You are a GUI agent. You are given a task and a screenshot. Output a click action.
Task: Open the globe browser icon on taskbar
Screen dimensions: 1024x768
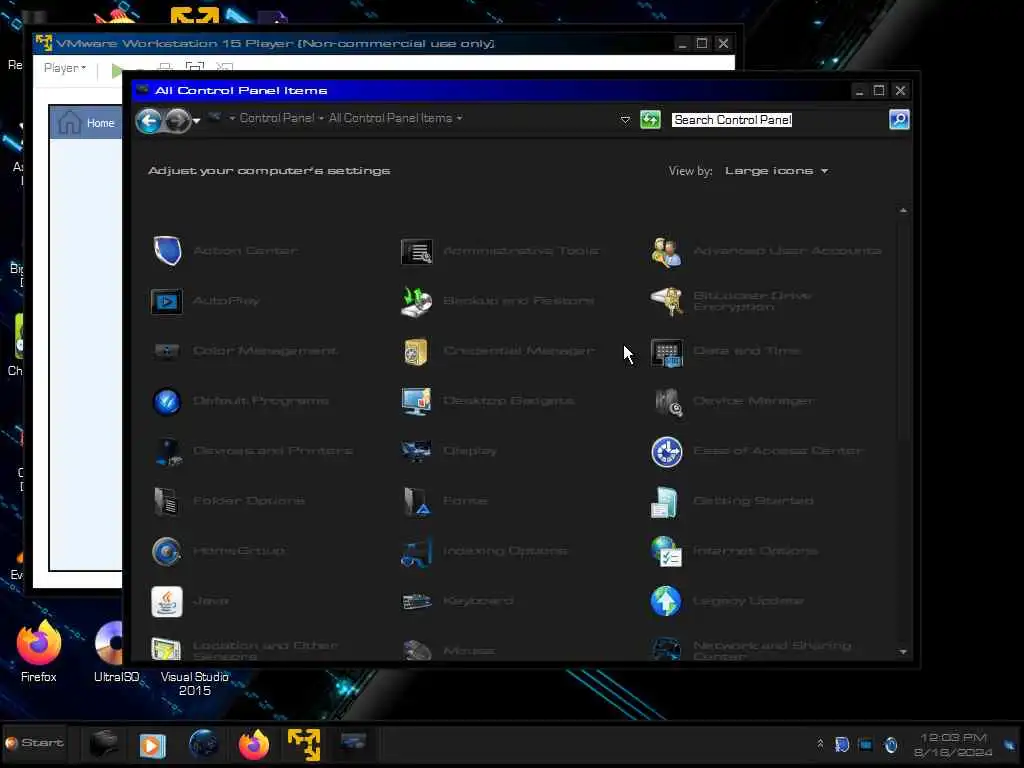tap(203, 744)
